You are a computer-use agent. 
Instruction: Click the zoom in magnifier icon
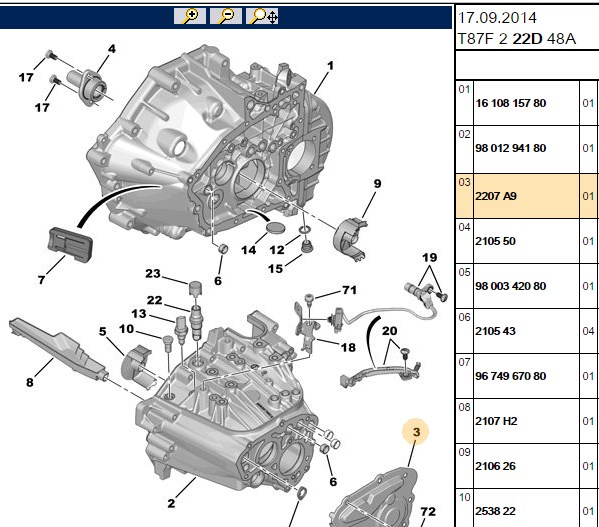190,16
